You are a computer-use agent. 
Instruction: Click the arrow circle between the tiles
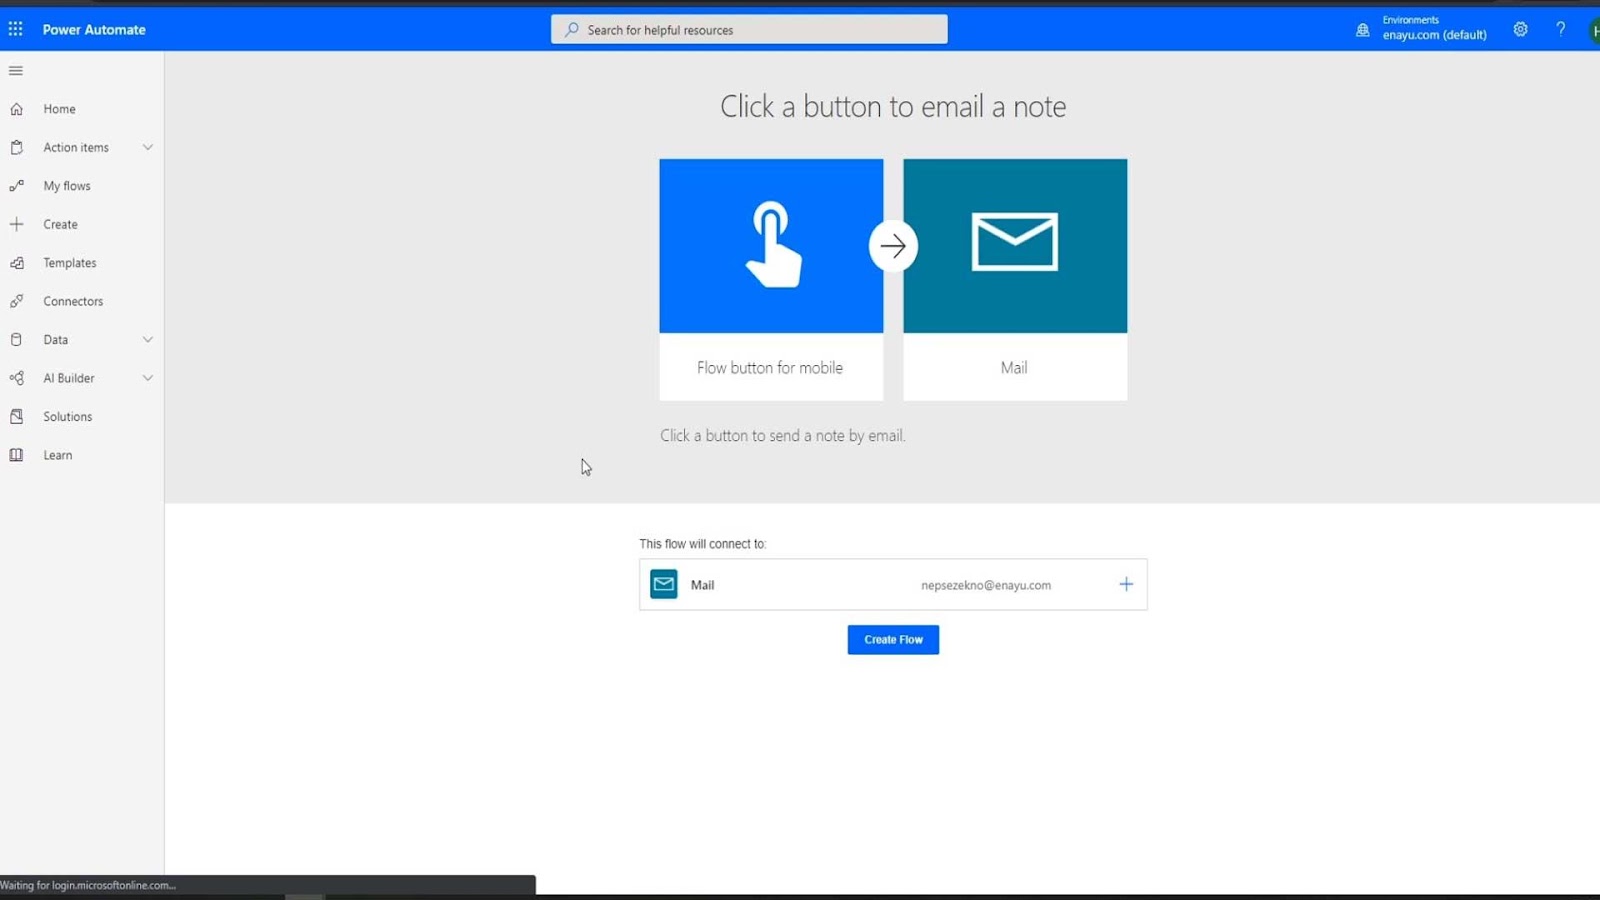point(893,246)
